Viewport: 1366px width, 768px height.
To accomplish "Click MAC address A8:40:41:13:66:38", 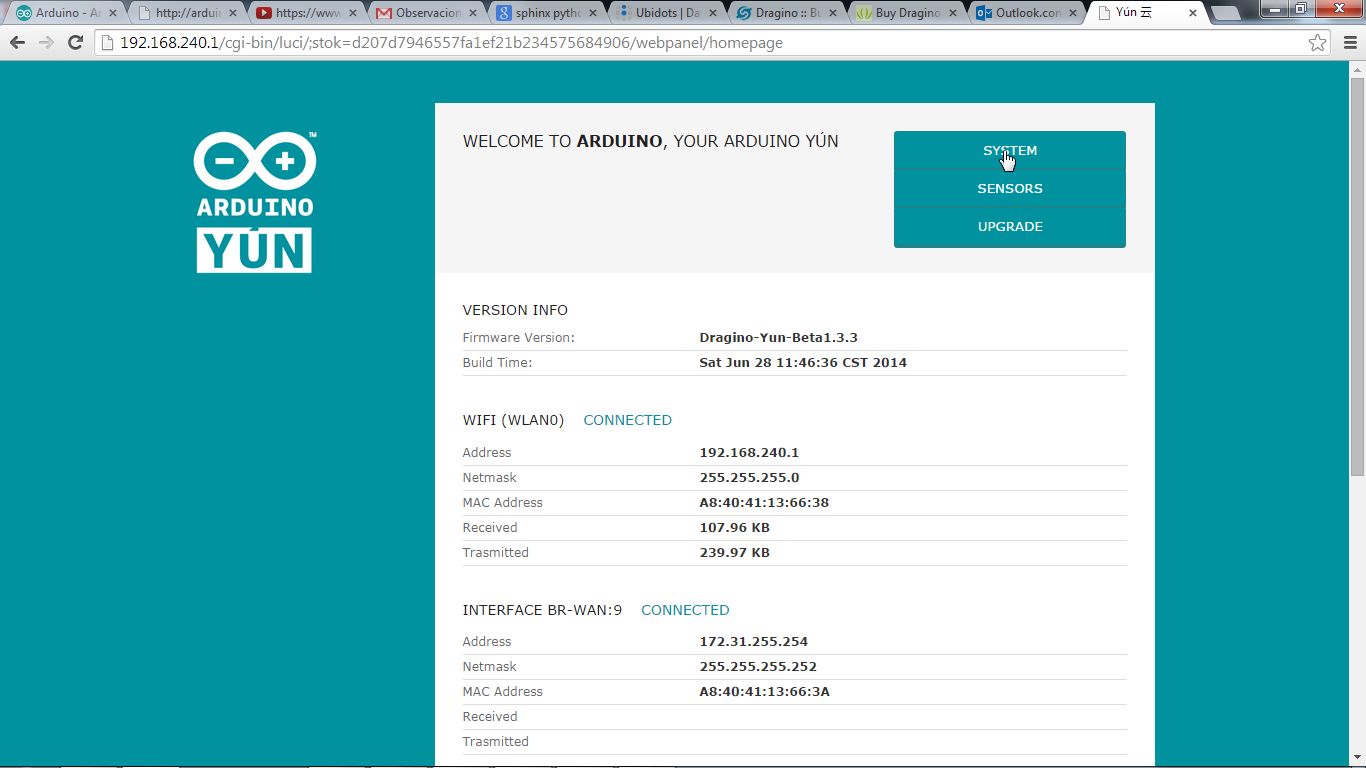I will (764, 503).
